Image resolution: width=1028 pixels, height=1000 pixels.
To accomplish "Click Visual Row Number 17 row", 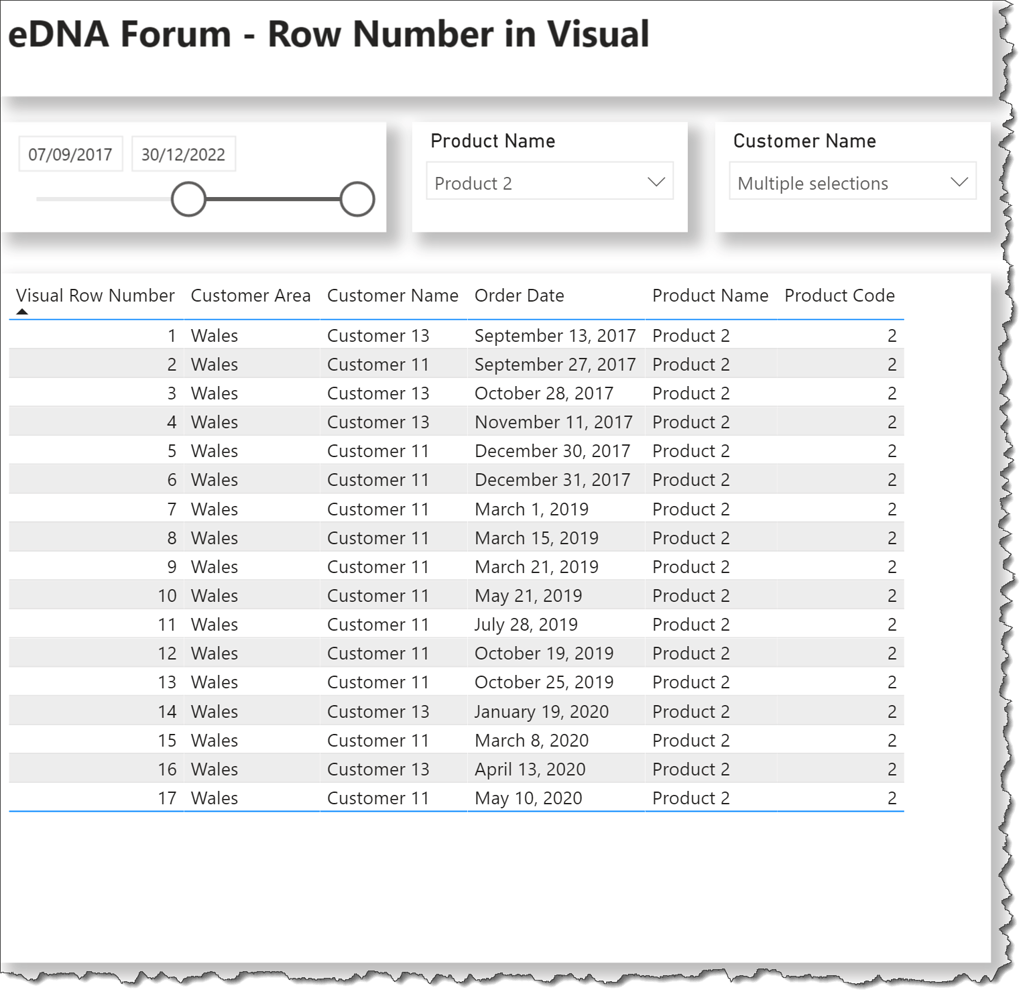I will pos(450,798).
